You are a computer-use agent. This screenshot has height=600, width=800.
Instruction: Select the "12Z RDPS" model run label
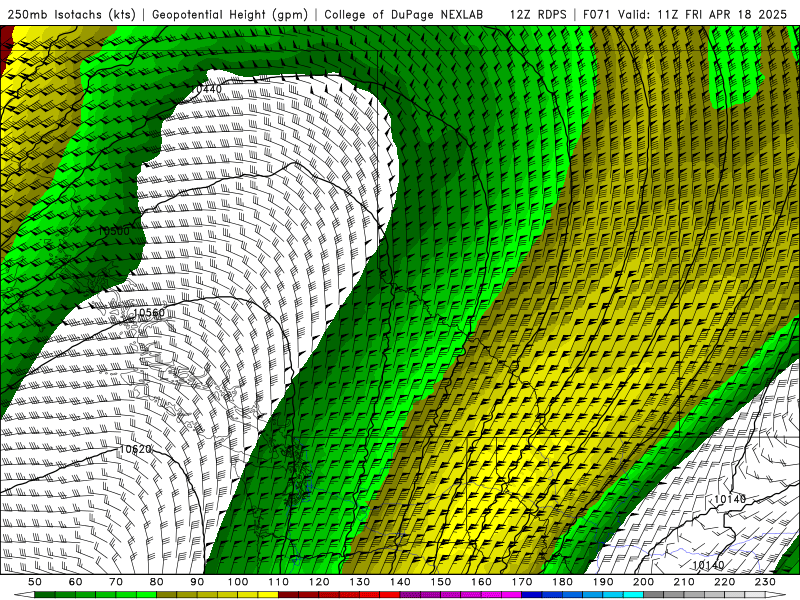(x=538, y=14)
